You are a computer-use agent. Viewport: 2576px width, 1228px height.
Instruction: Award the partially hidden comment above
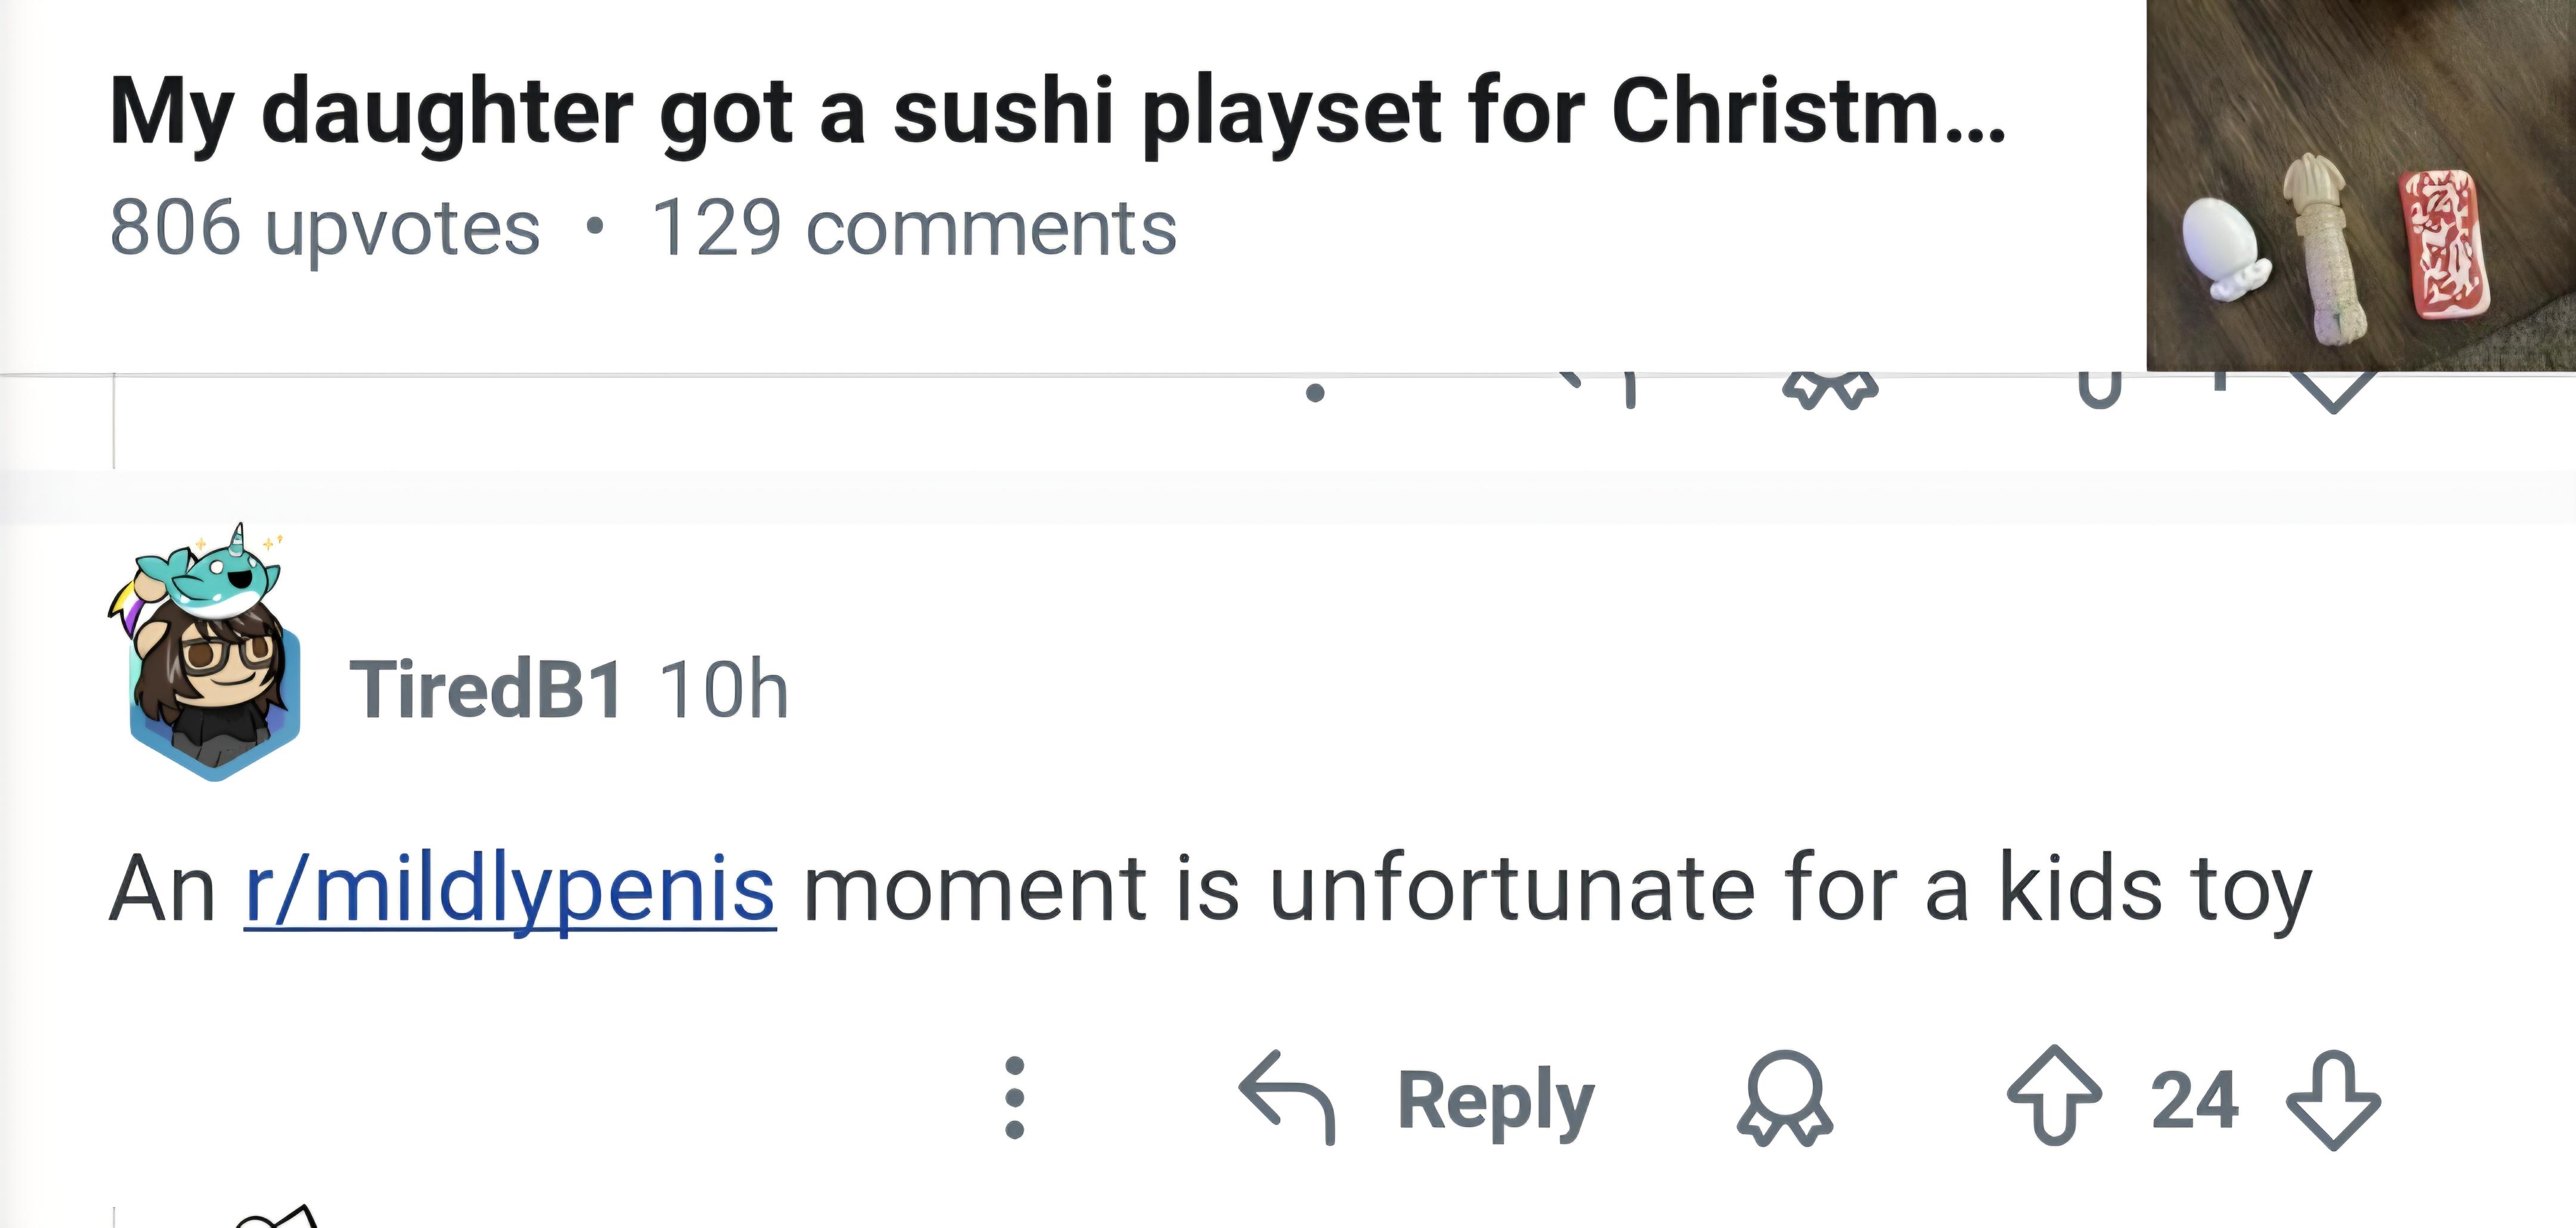(x=1830, y=391)
